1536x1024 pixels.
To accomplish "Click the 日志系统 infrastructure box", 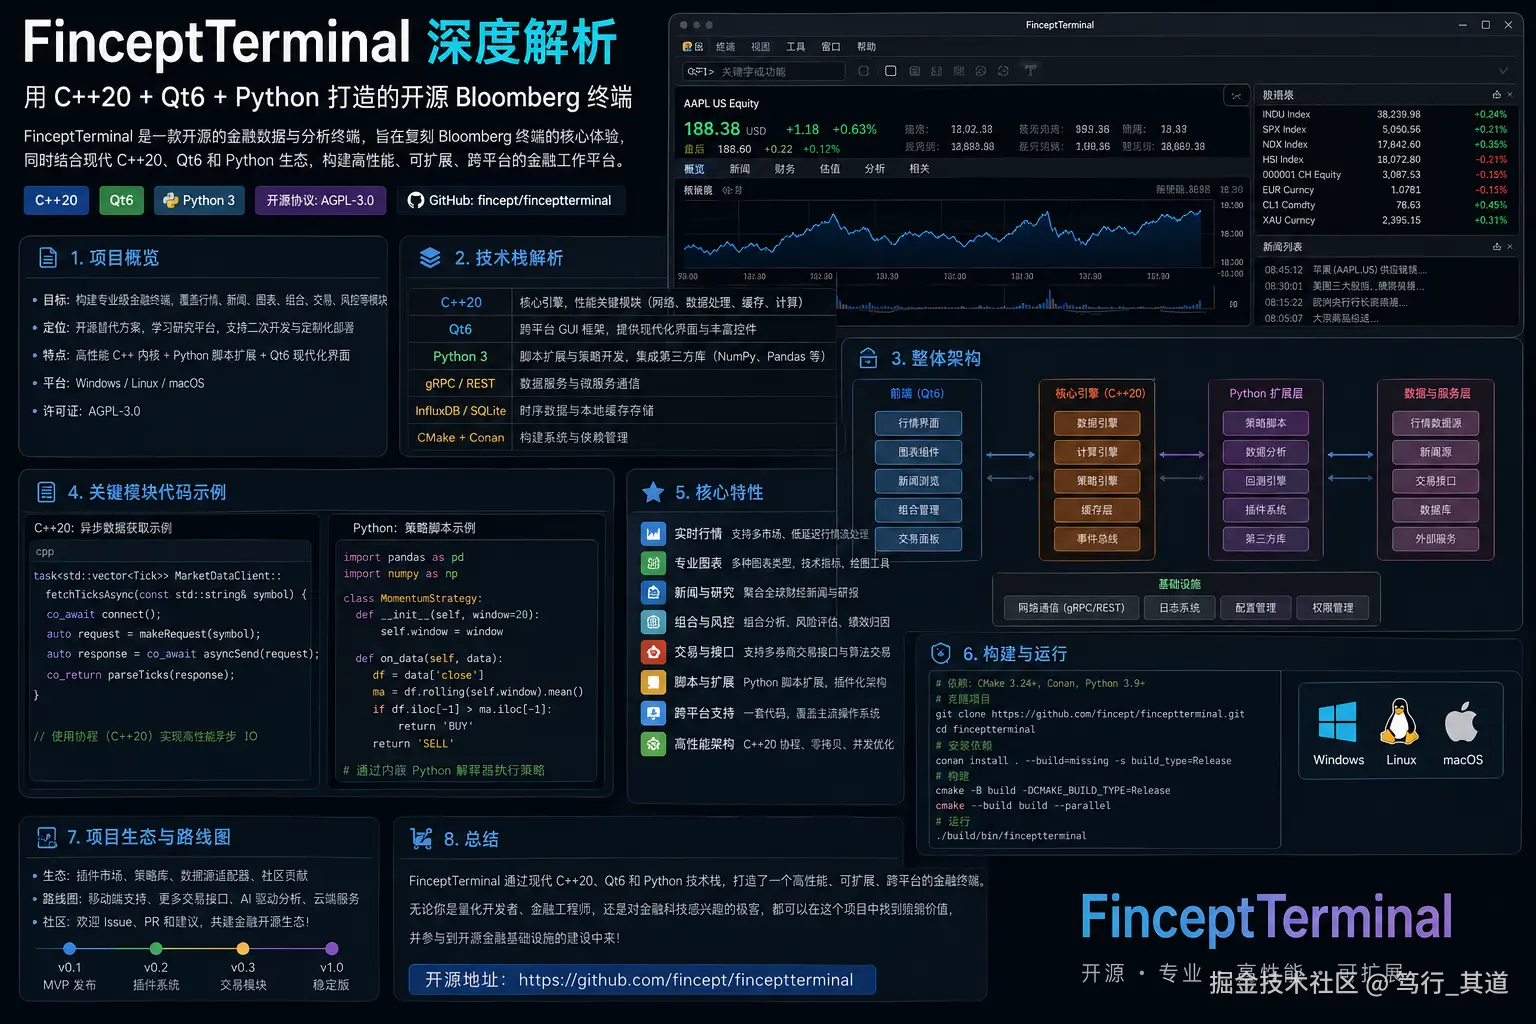I will coord(1179,608).
